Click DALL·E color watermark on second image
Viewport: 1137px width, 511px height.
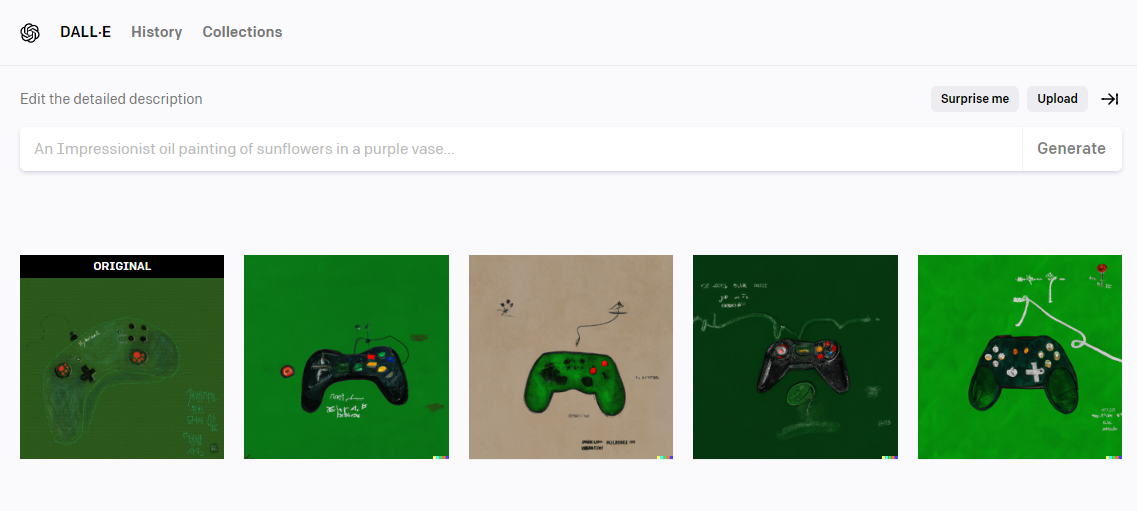pos(441,457)
